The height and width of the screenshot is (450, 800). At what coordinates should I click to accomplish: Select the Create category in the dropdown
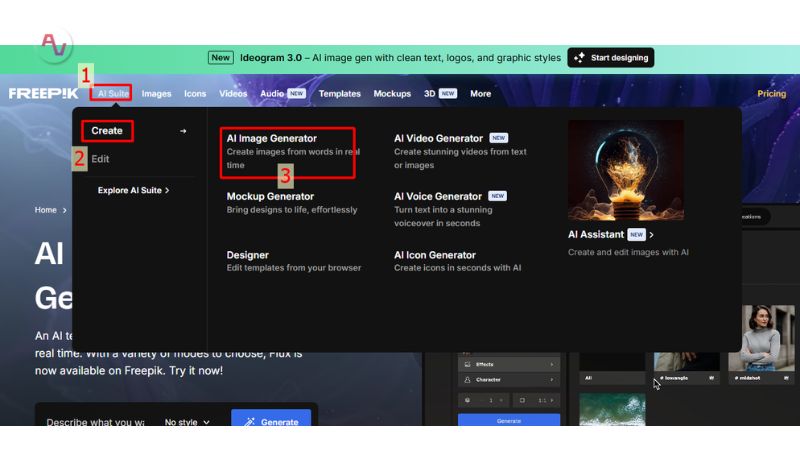point(107,131)
